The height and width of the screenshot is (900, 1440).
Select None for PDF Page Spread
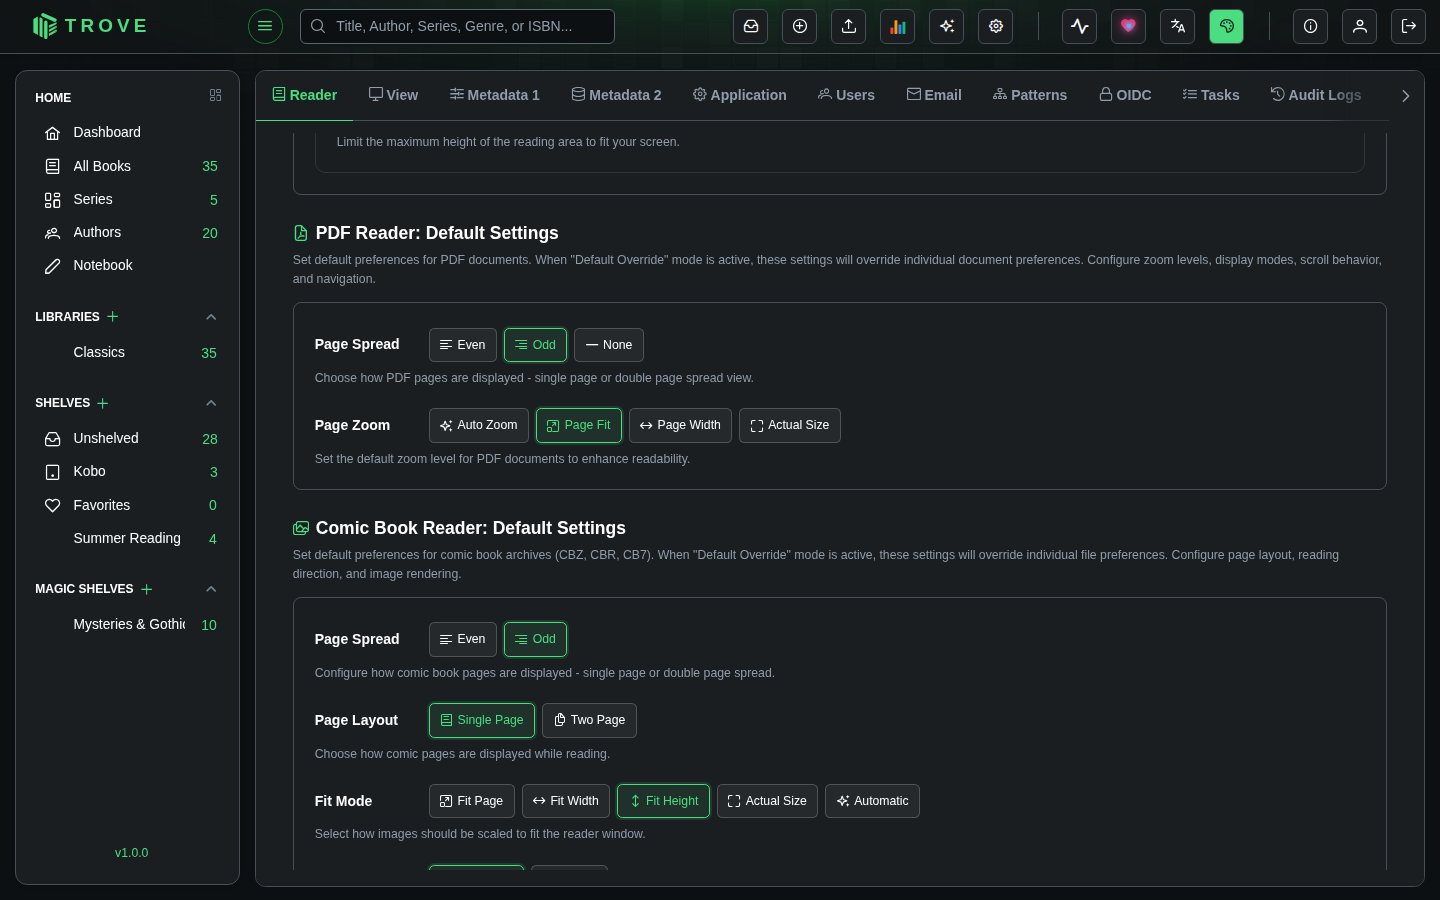[609, 345]
